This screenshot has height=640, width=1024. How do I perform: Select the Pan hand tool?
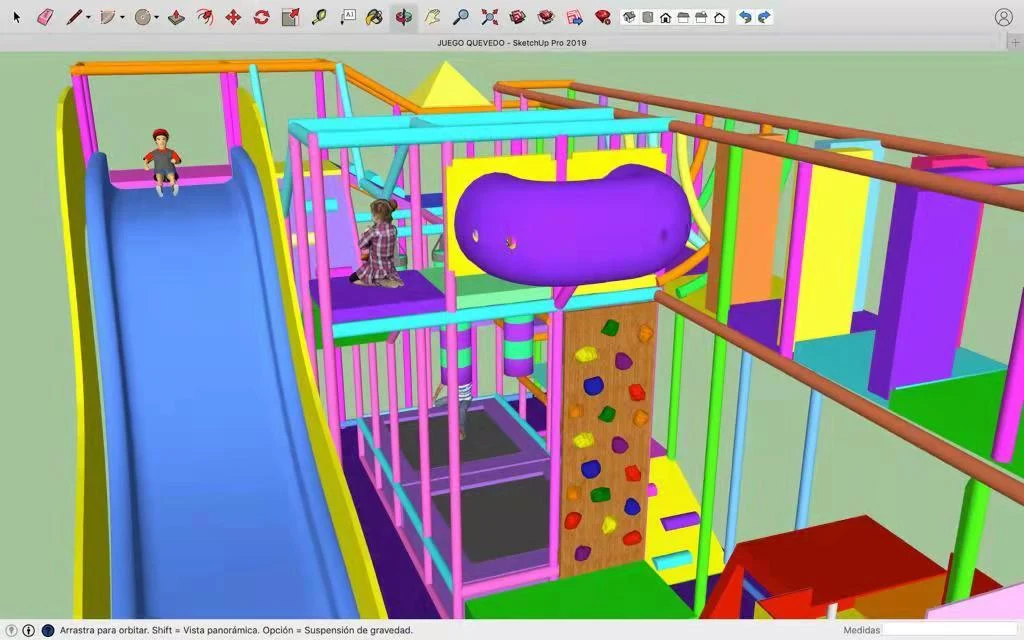pos(432,17)
